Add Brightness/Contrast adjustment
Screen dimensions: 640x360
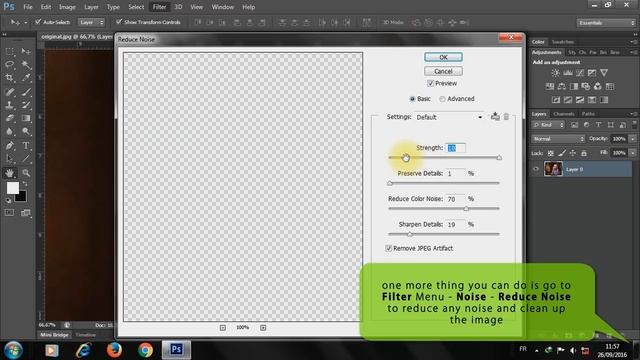556,73
